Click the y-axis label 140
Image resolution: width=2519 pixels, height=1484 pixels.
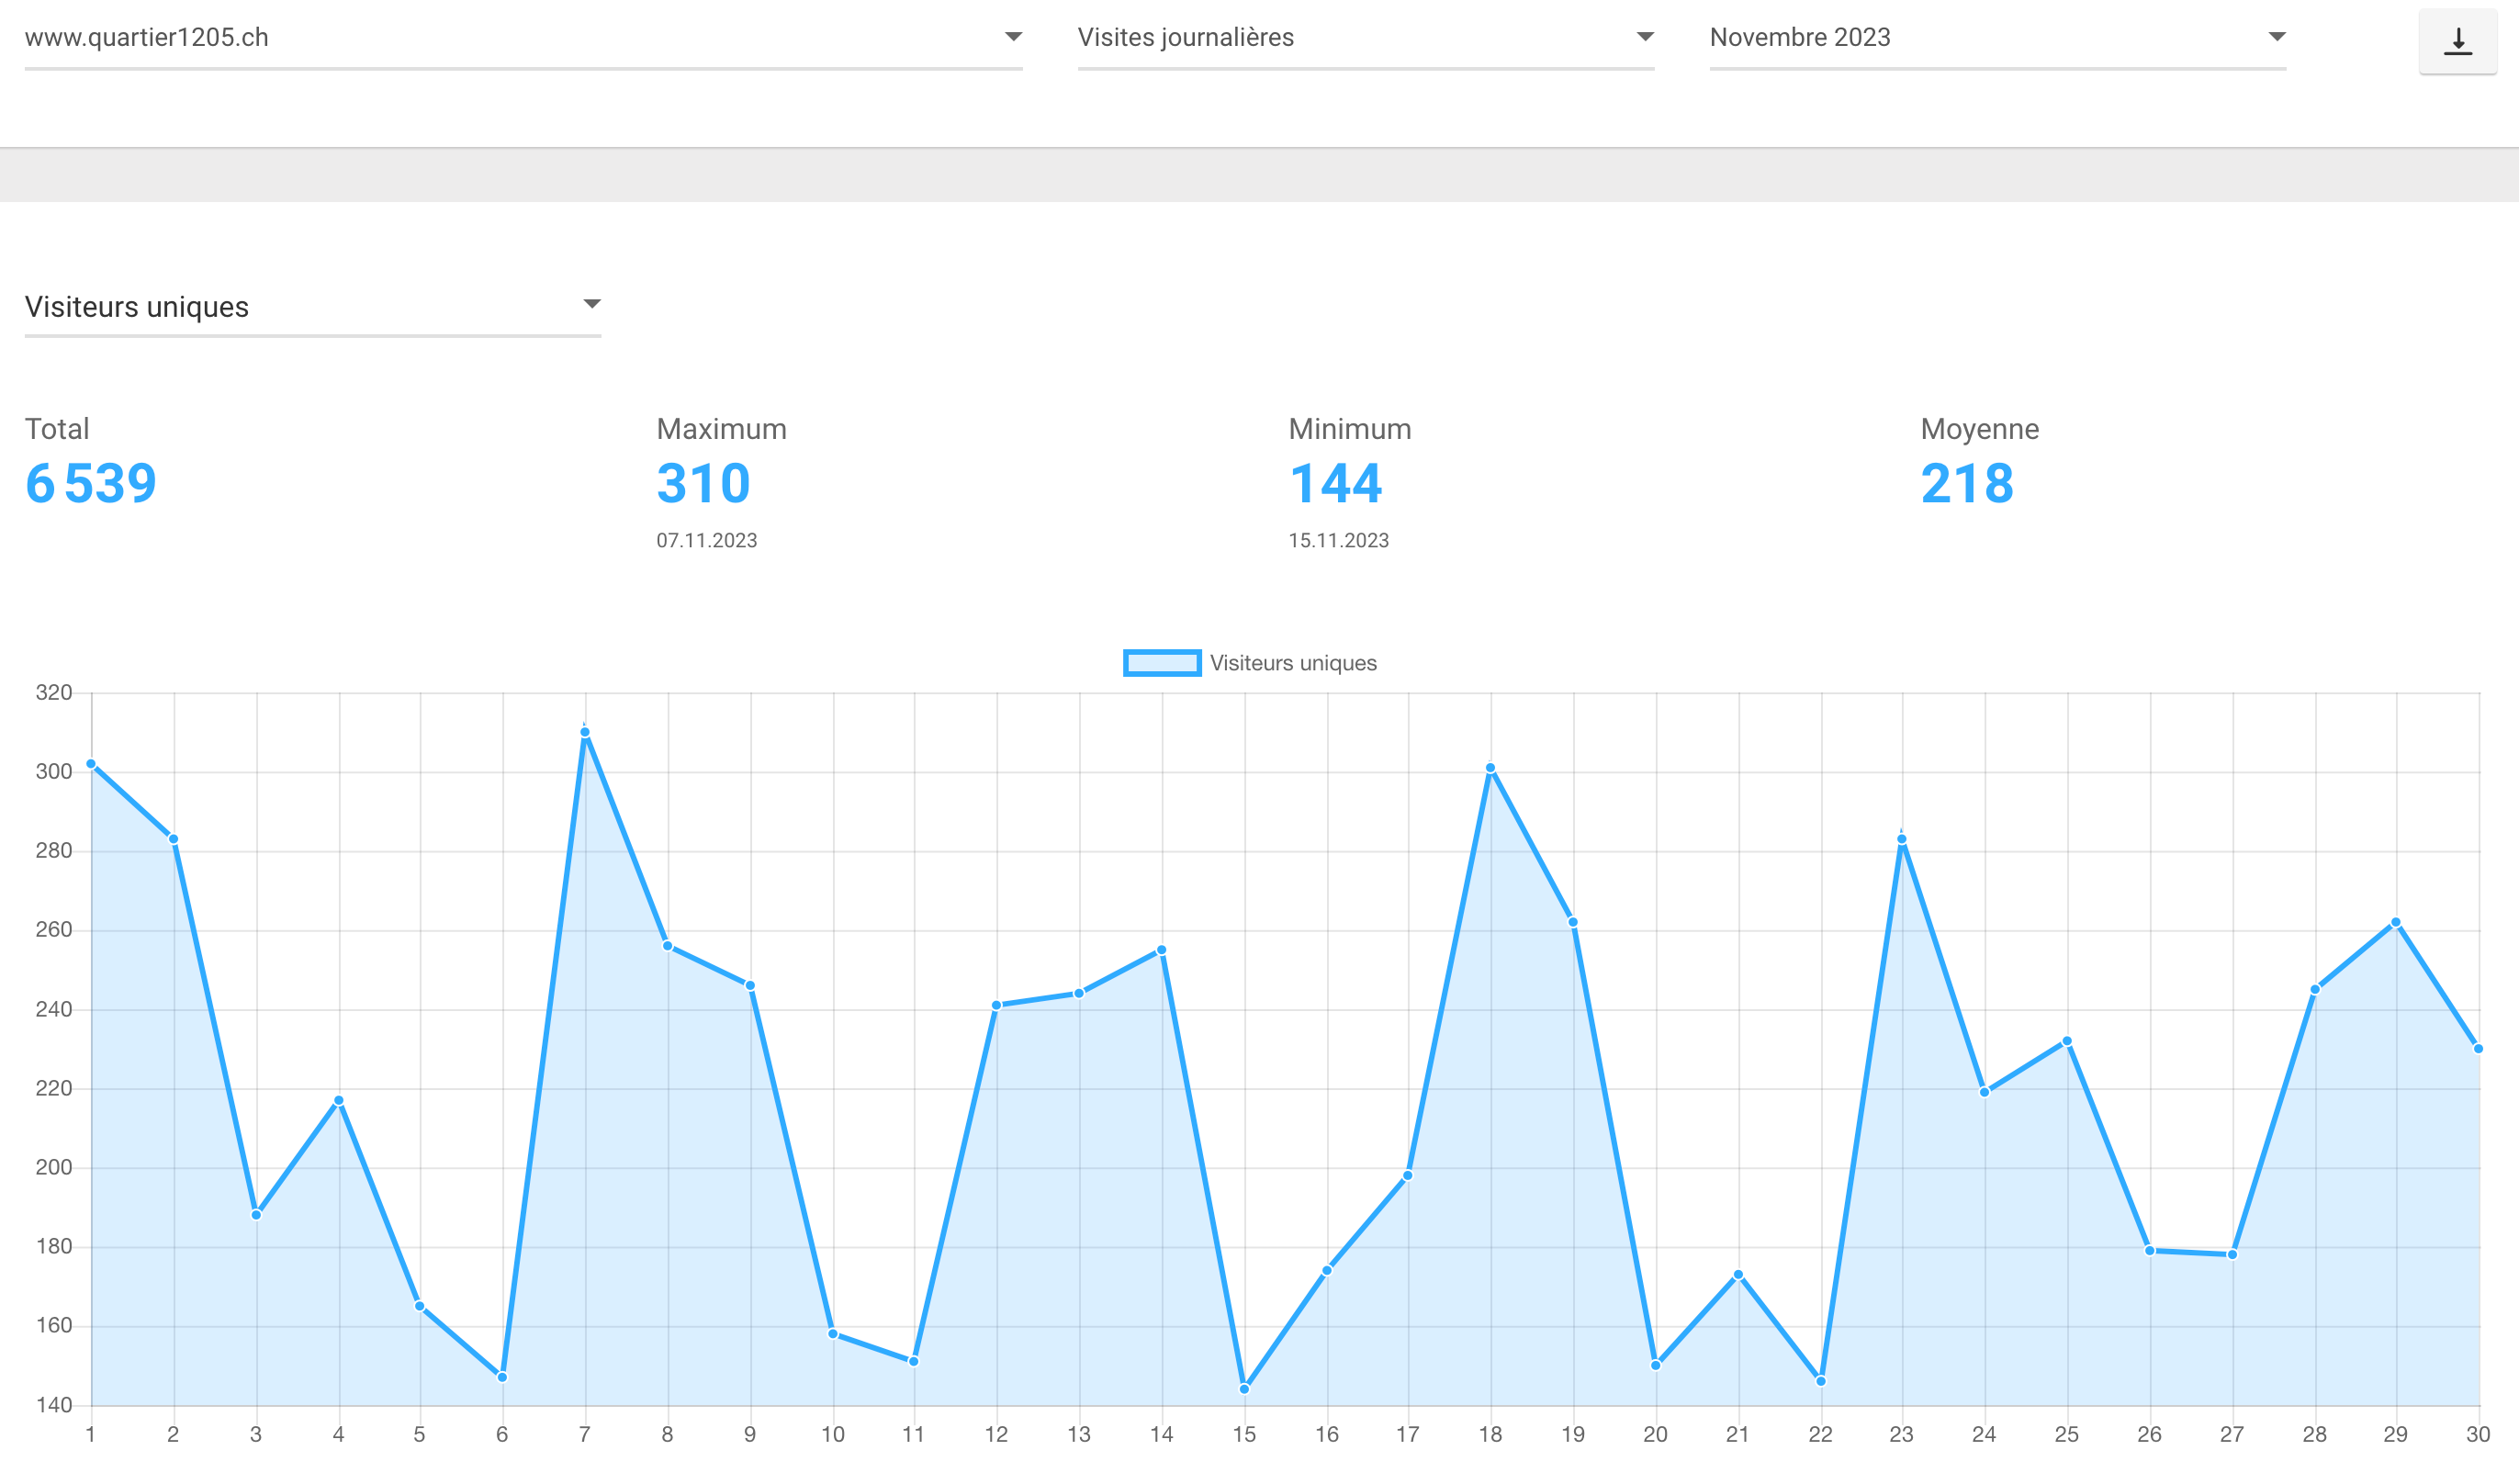click(54, 1405)
